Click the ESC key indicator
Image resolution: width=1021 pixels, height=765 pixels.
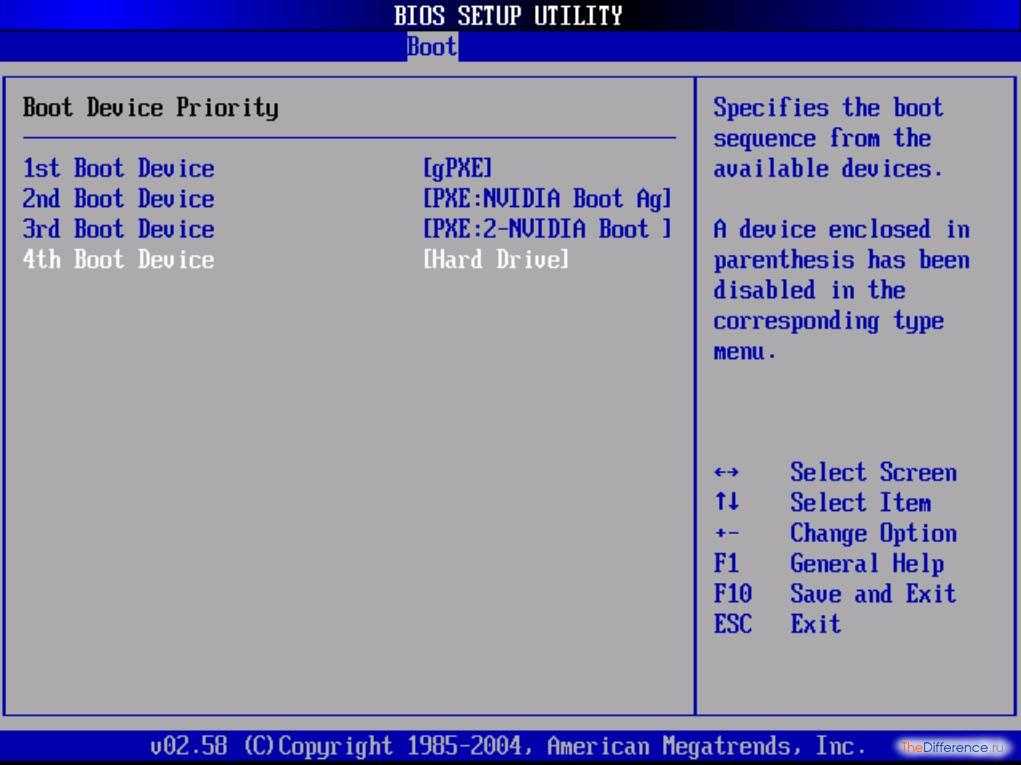click(732, 625)
